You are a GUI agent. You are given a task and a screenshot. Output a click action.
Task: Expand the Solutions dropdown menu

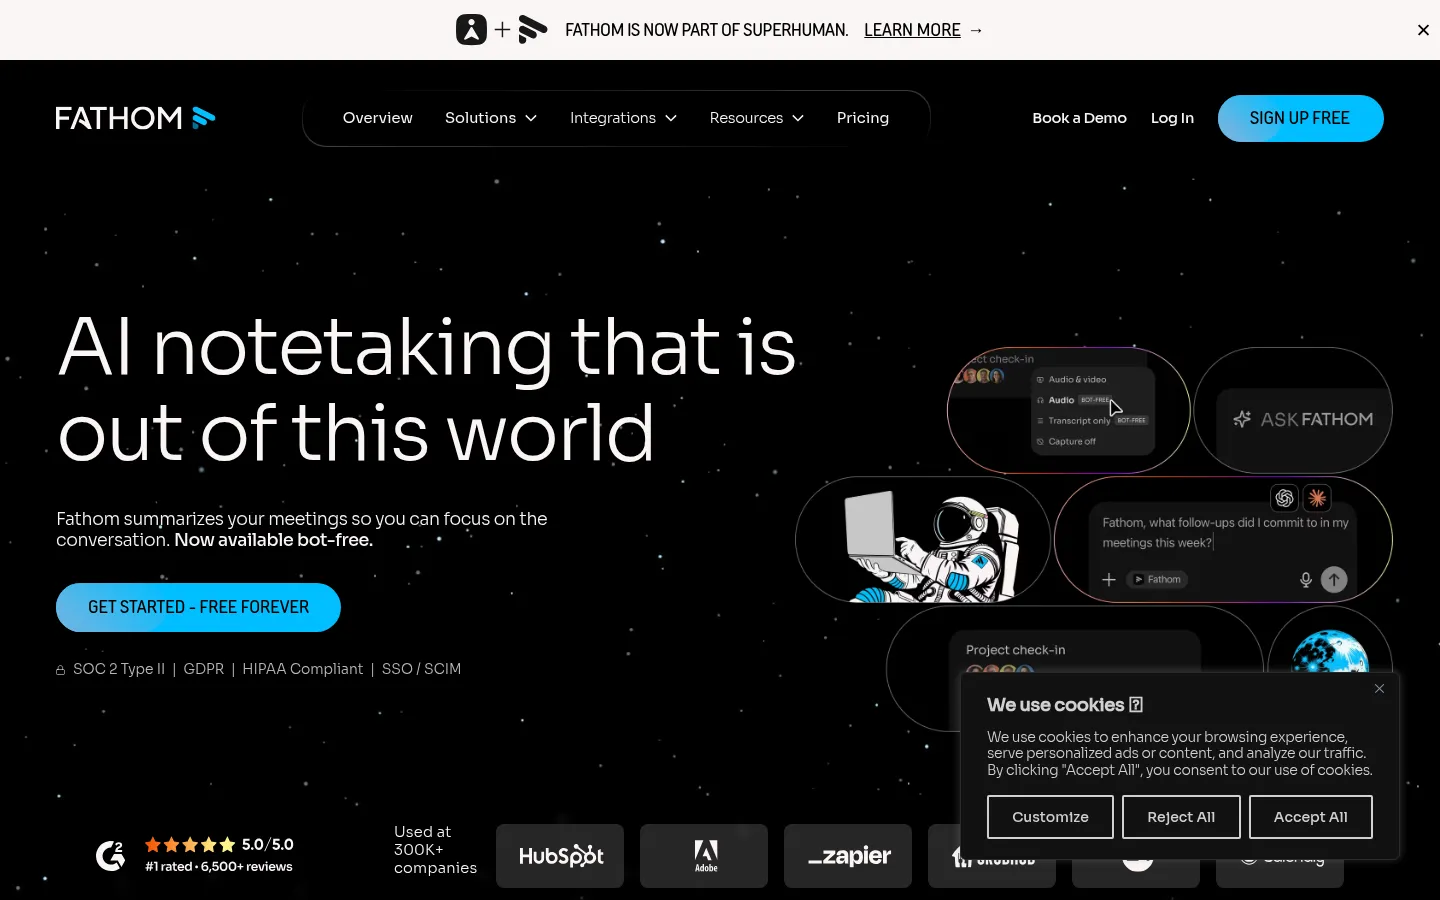(491, 118)
